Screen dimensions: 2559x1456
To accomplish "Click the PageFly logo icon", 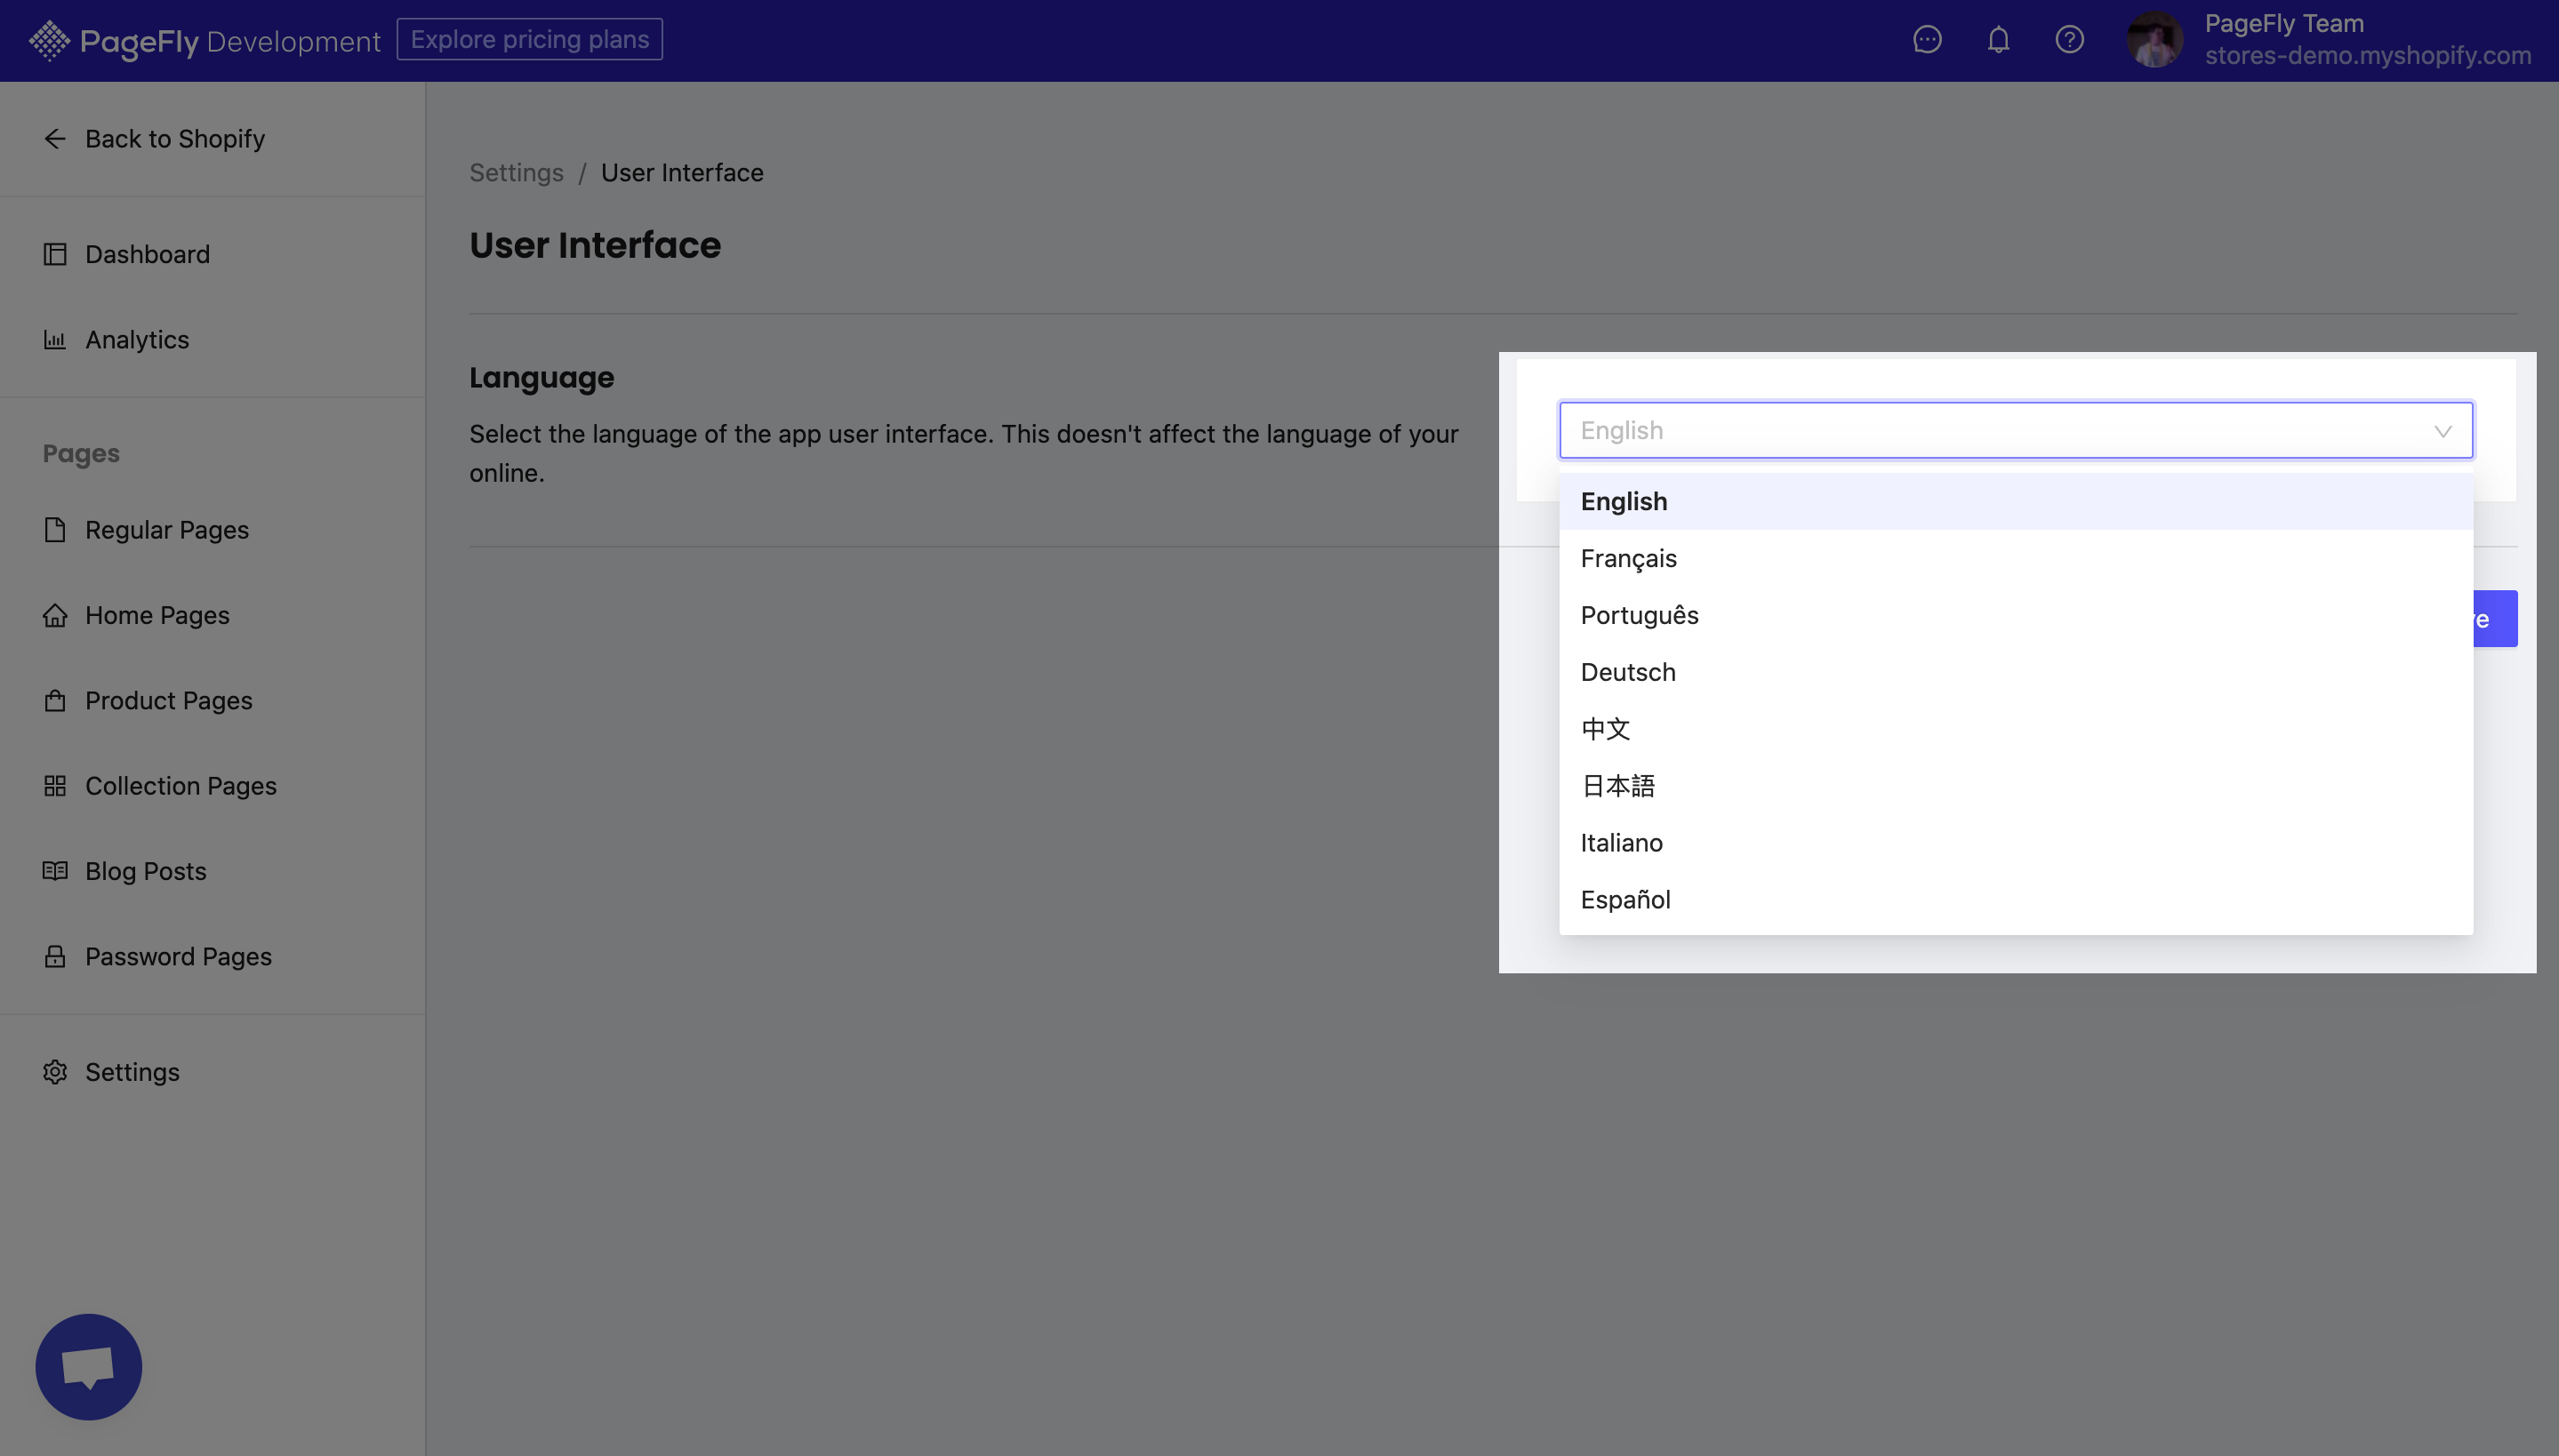I will [x=49, y=41].
